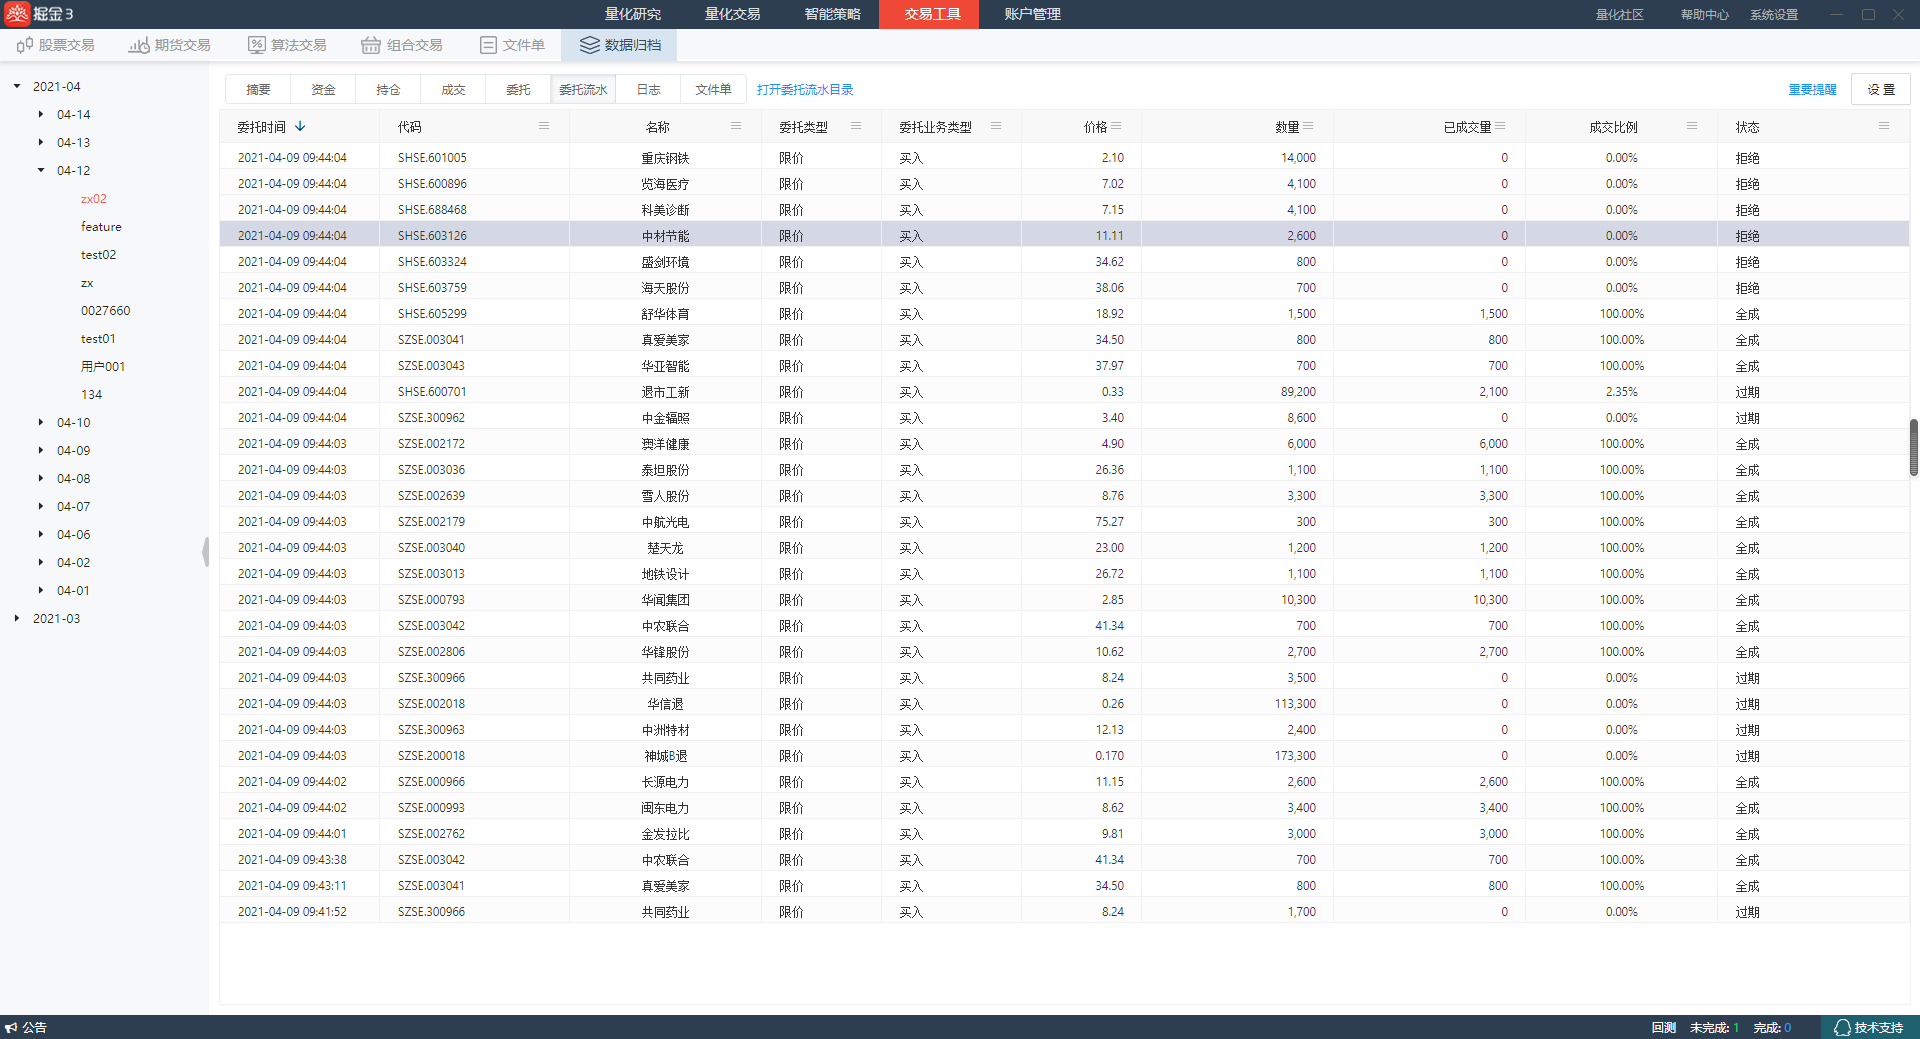This screenshot has height=1039, width=1920.
Task: Click code SZSE.002762 cell
Action: [x=431, y=834]
